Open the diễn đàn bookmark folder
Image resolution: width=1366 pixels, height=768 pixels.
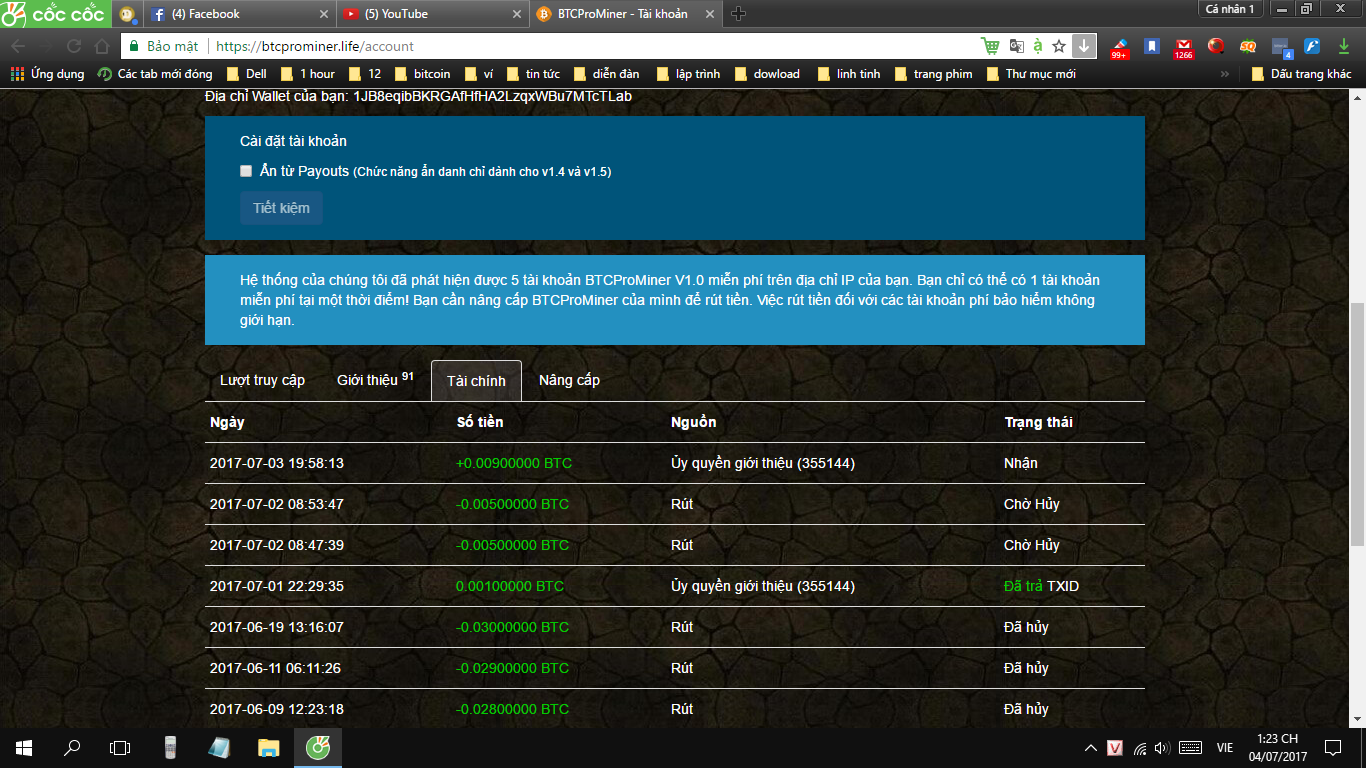(x=606, y=74)
